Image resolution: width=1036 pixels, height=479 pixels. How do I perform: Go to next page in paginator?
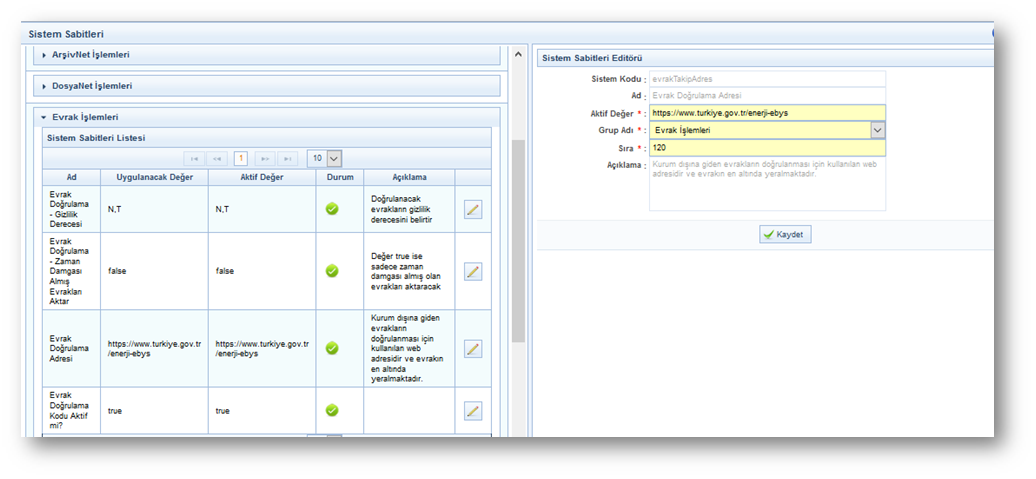[x=265, y=158]
